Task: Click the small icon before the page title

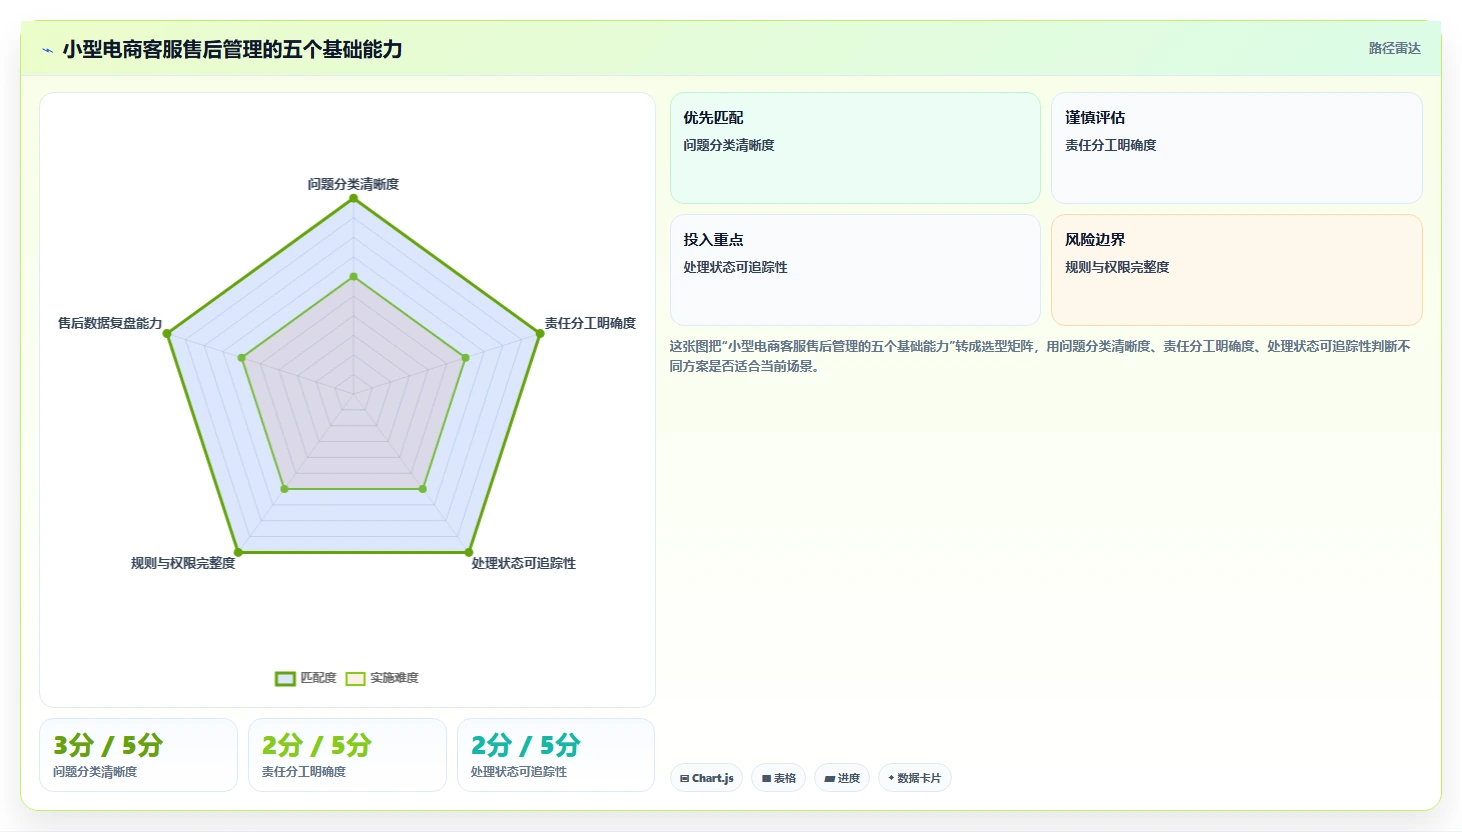Action: pos(47,50)
